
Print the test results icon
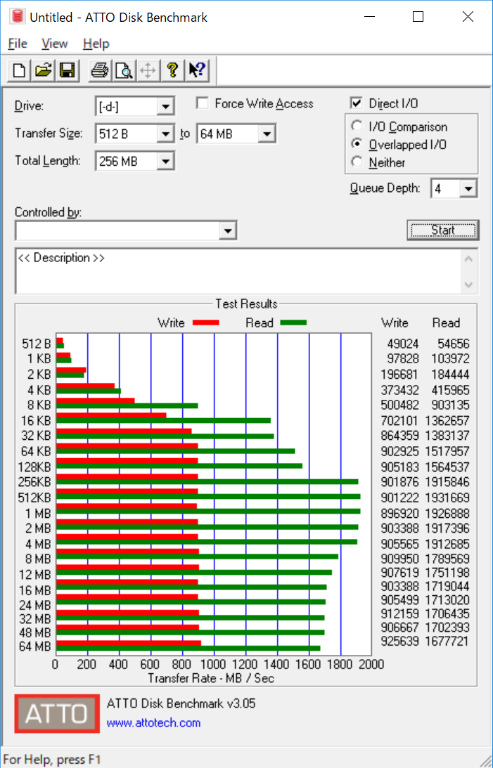[100, 71]
